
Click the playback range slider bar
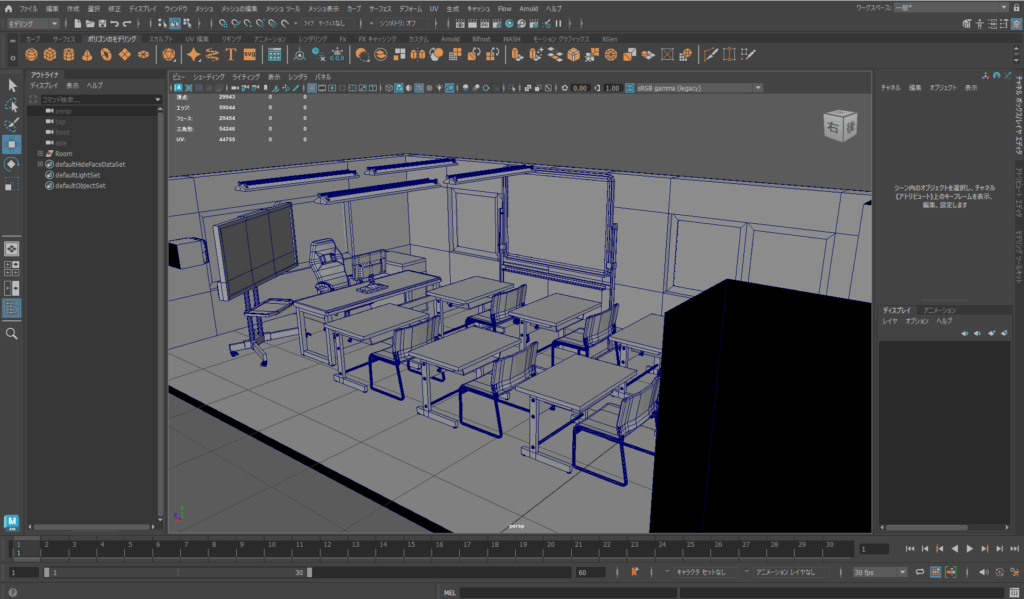tap(178, 572)
